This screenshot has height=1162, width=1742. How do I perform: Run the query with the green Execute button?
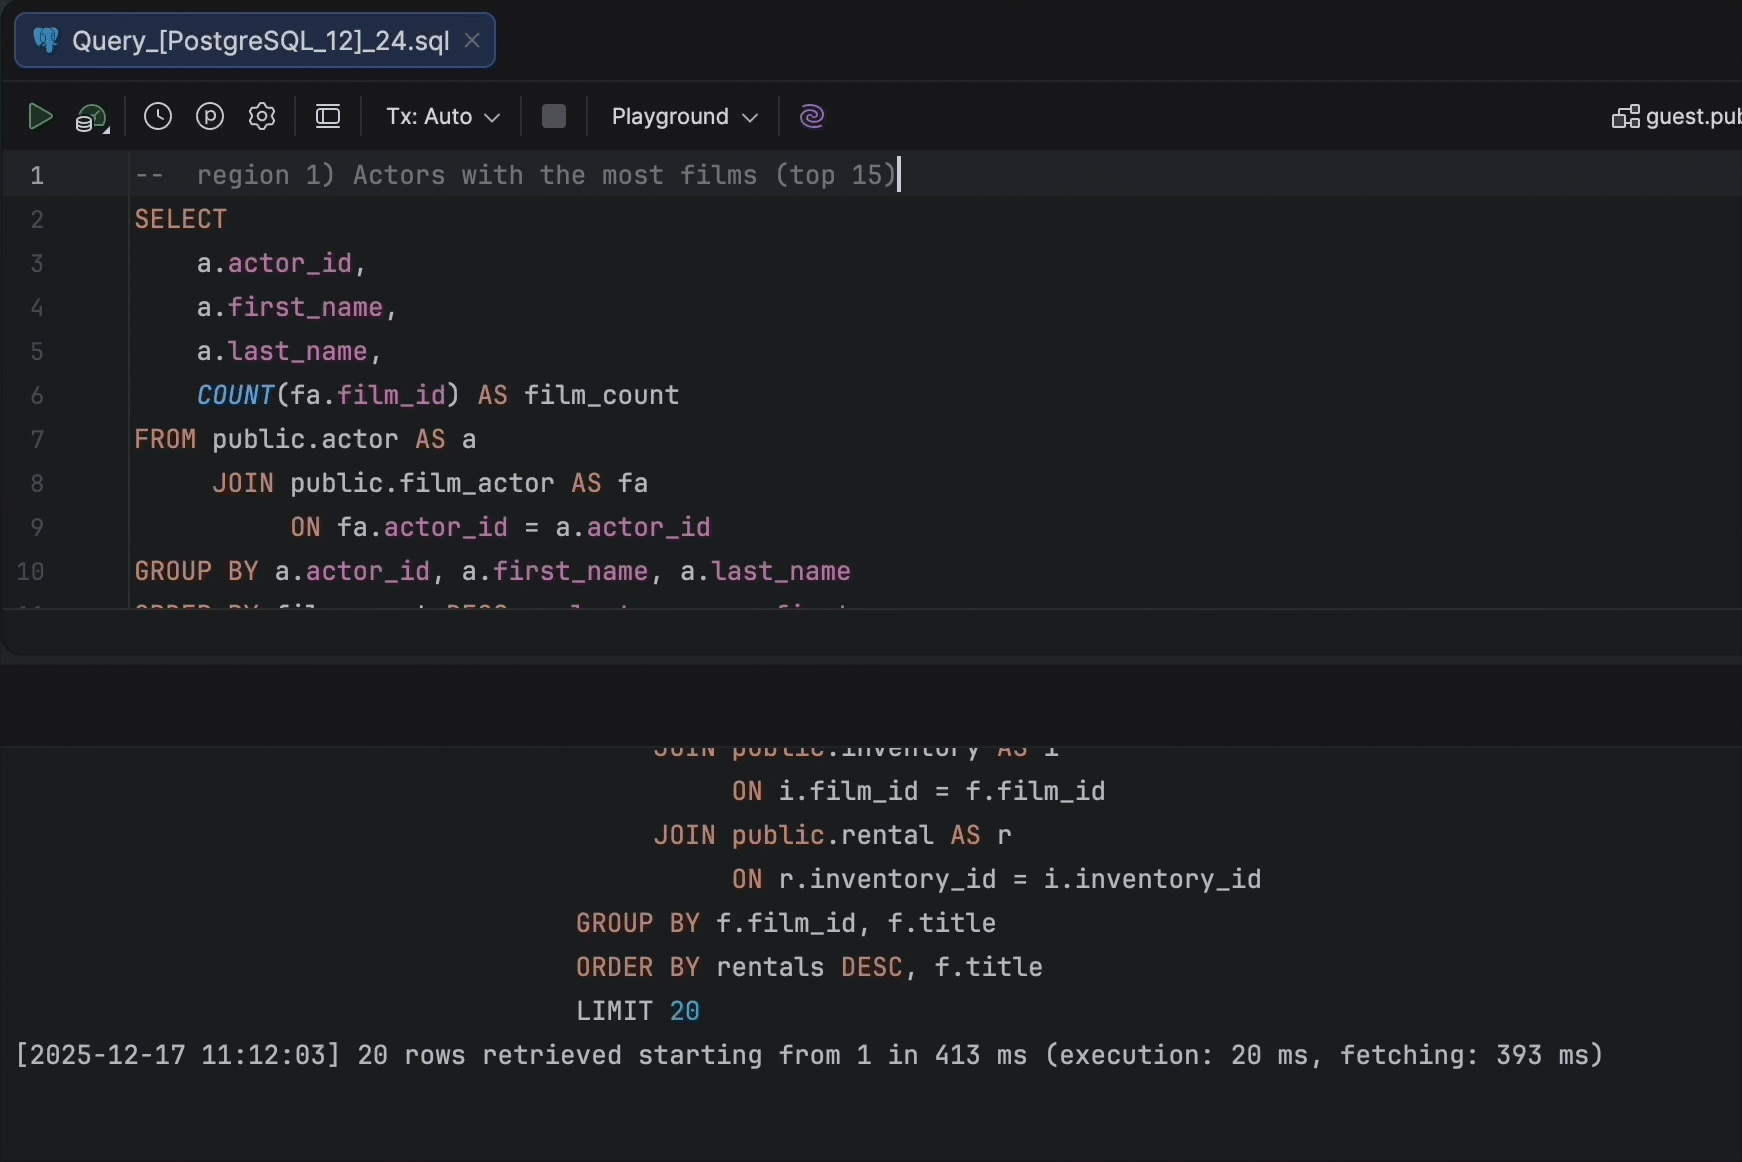click(x=40, y=117)
